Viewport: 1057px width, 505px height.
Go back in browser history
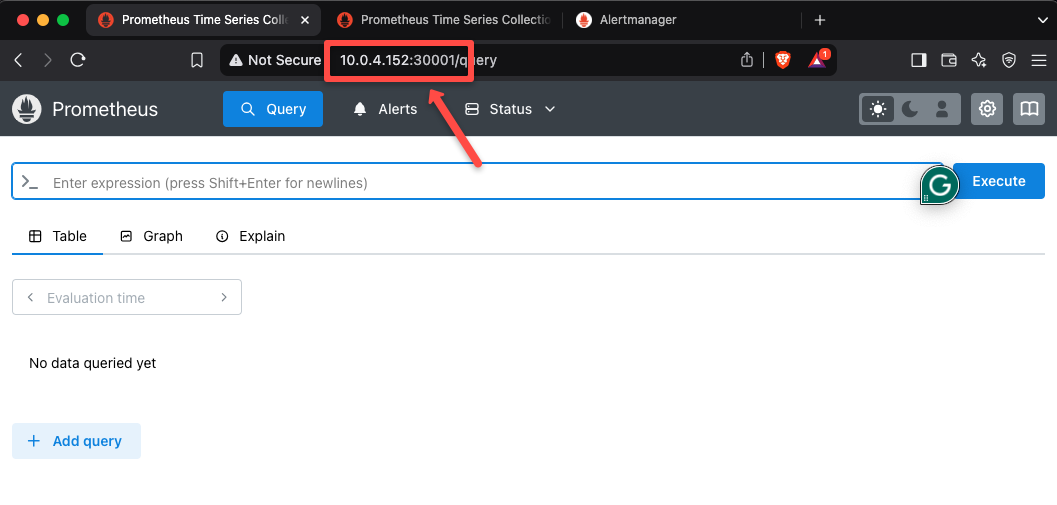point(19,61)
